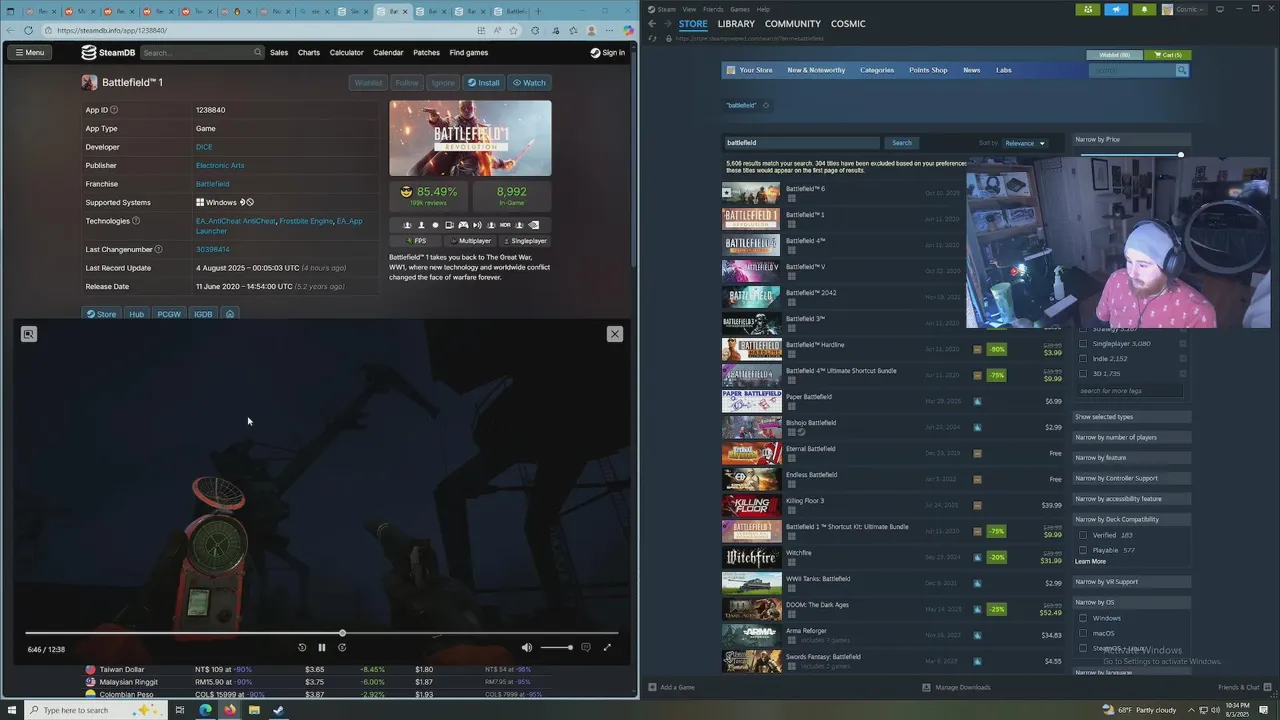Focus the SteamDB search field
1280x720 pixels.
pos(200,52)
